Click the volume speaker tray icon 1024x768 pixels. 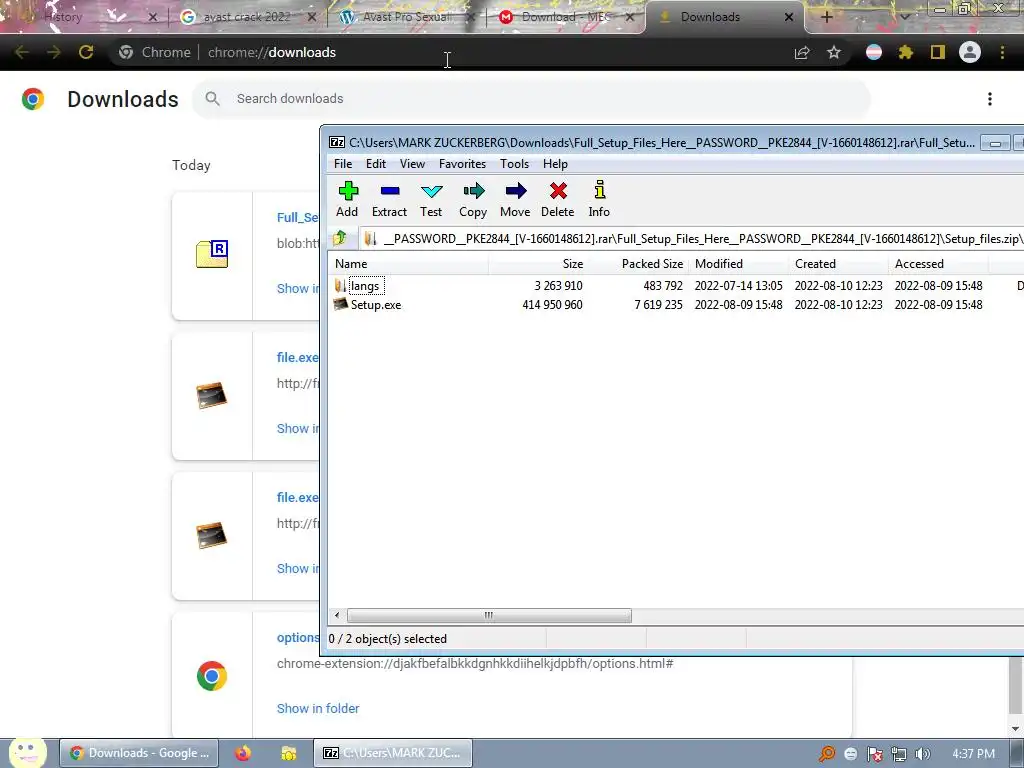tap(922, 754)
